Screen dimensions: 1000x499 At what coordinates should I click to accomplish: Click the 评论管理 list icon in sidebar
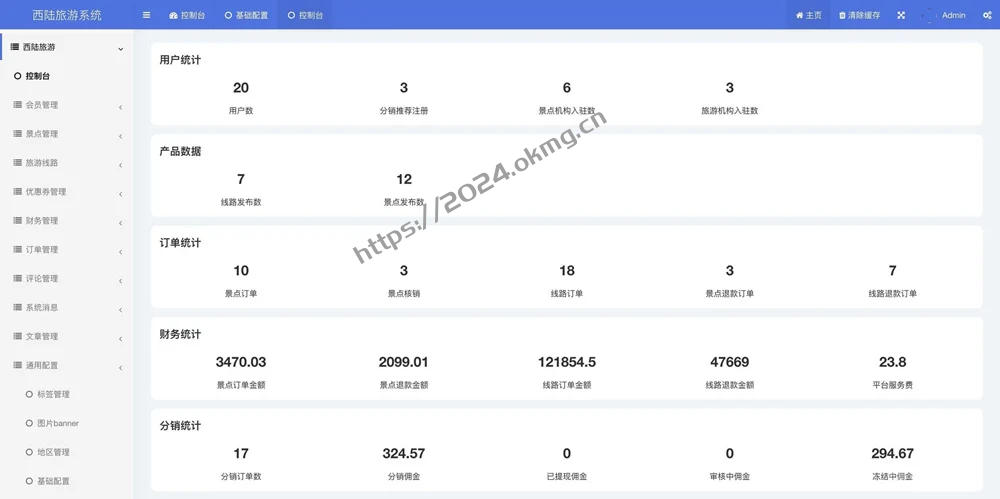click(17, 278)
